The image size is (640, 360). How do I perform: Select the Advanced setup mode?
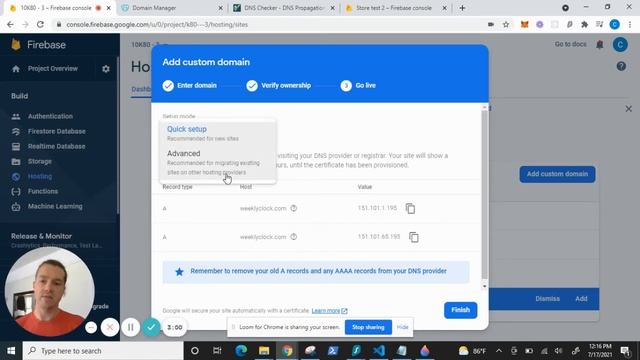pyautogui.click(x=218, y=162)
